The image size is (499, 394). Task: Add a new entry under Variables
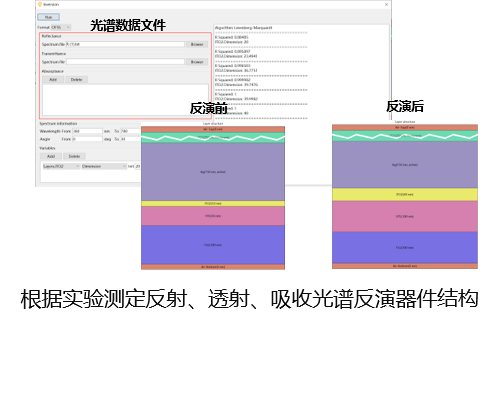pyautogui.click(x=51, y=156)
